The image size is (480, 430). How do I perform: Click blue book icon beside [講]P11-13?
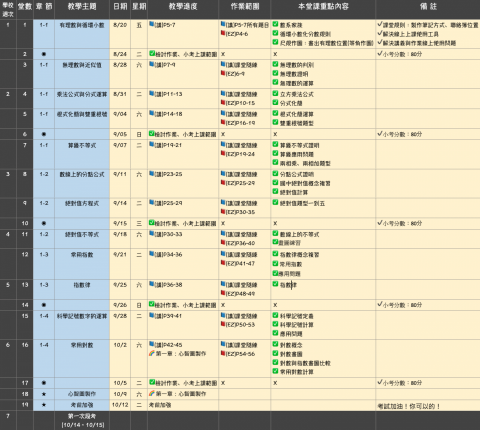click(152, 93)
